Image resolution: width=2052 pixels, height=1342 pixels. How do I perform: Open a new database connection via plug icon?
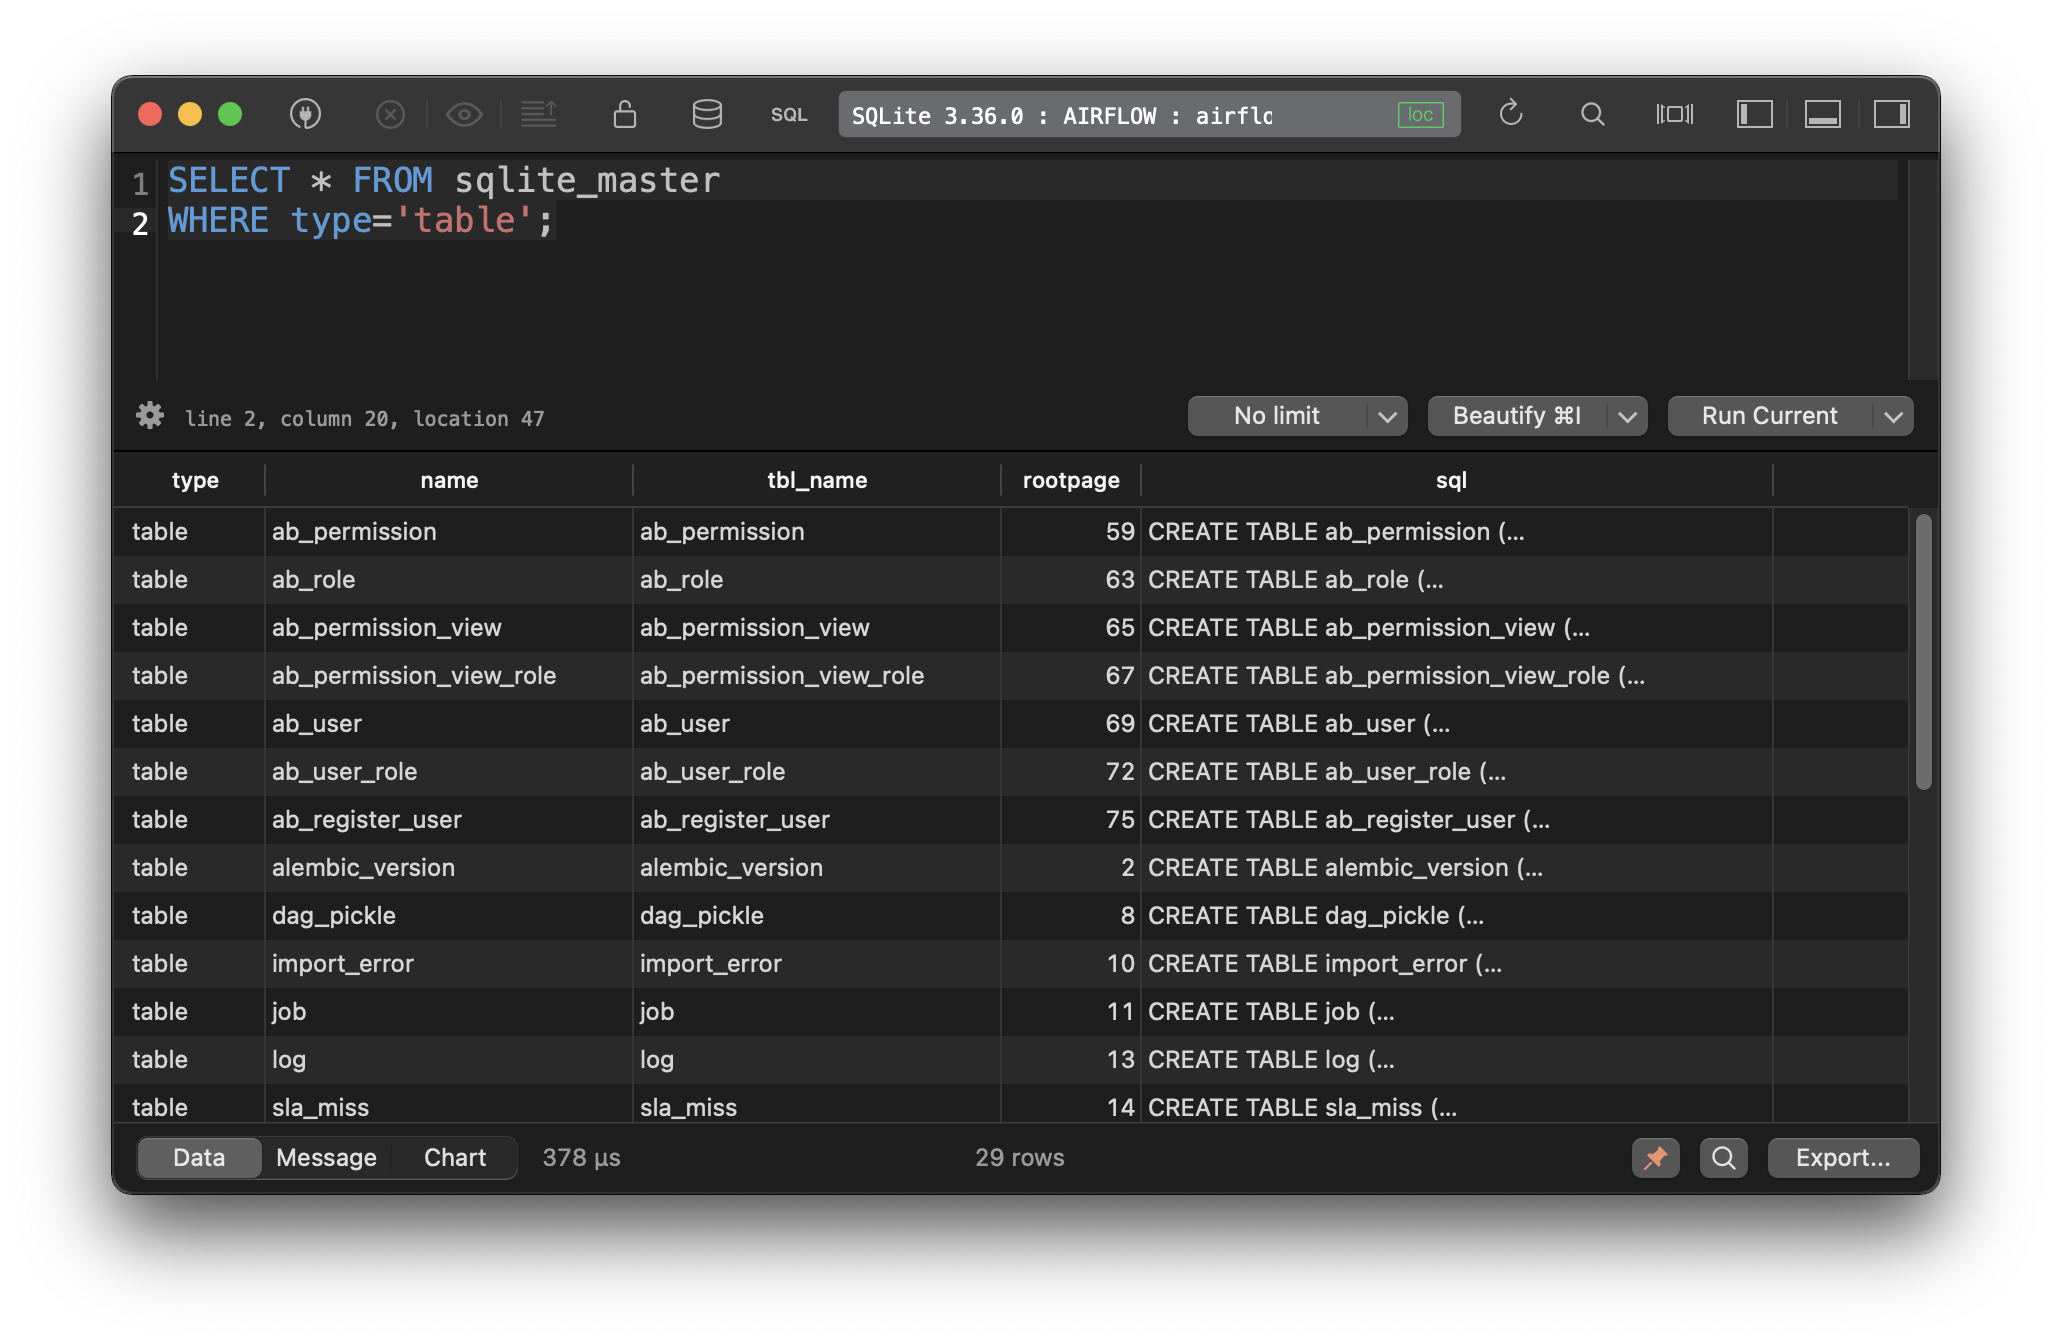306,114
